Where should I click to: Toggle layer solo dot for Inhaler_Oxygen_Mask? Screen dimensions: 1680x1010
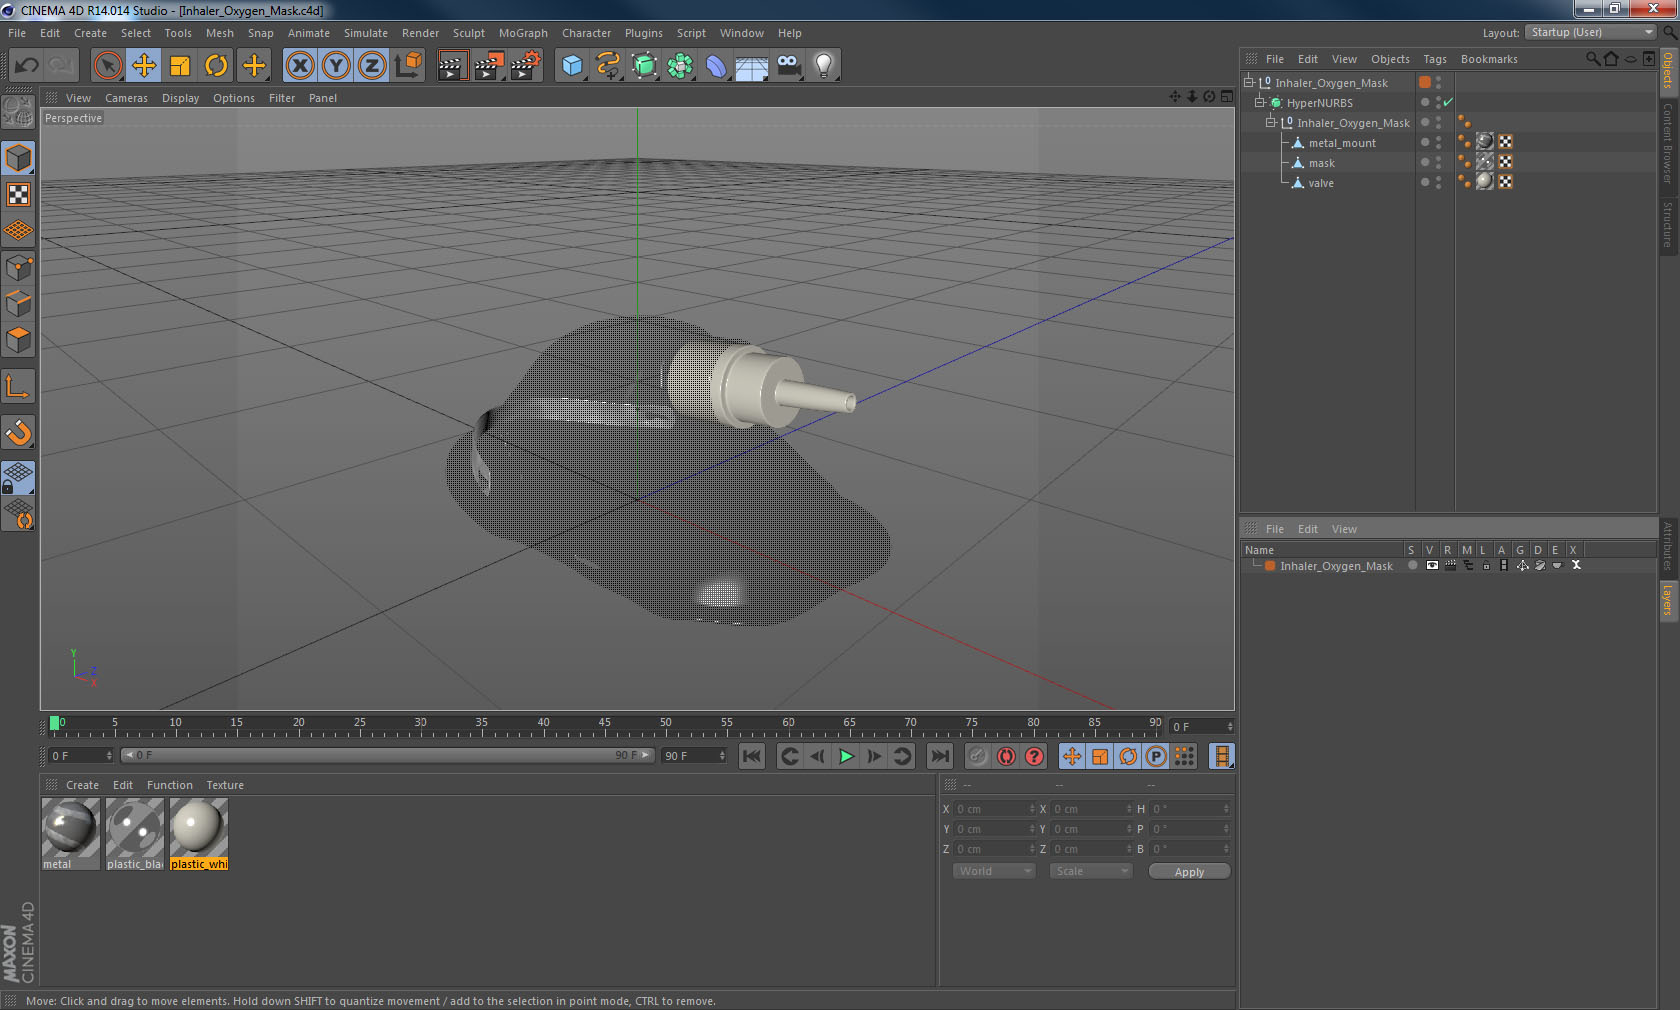coord(1412,565)
